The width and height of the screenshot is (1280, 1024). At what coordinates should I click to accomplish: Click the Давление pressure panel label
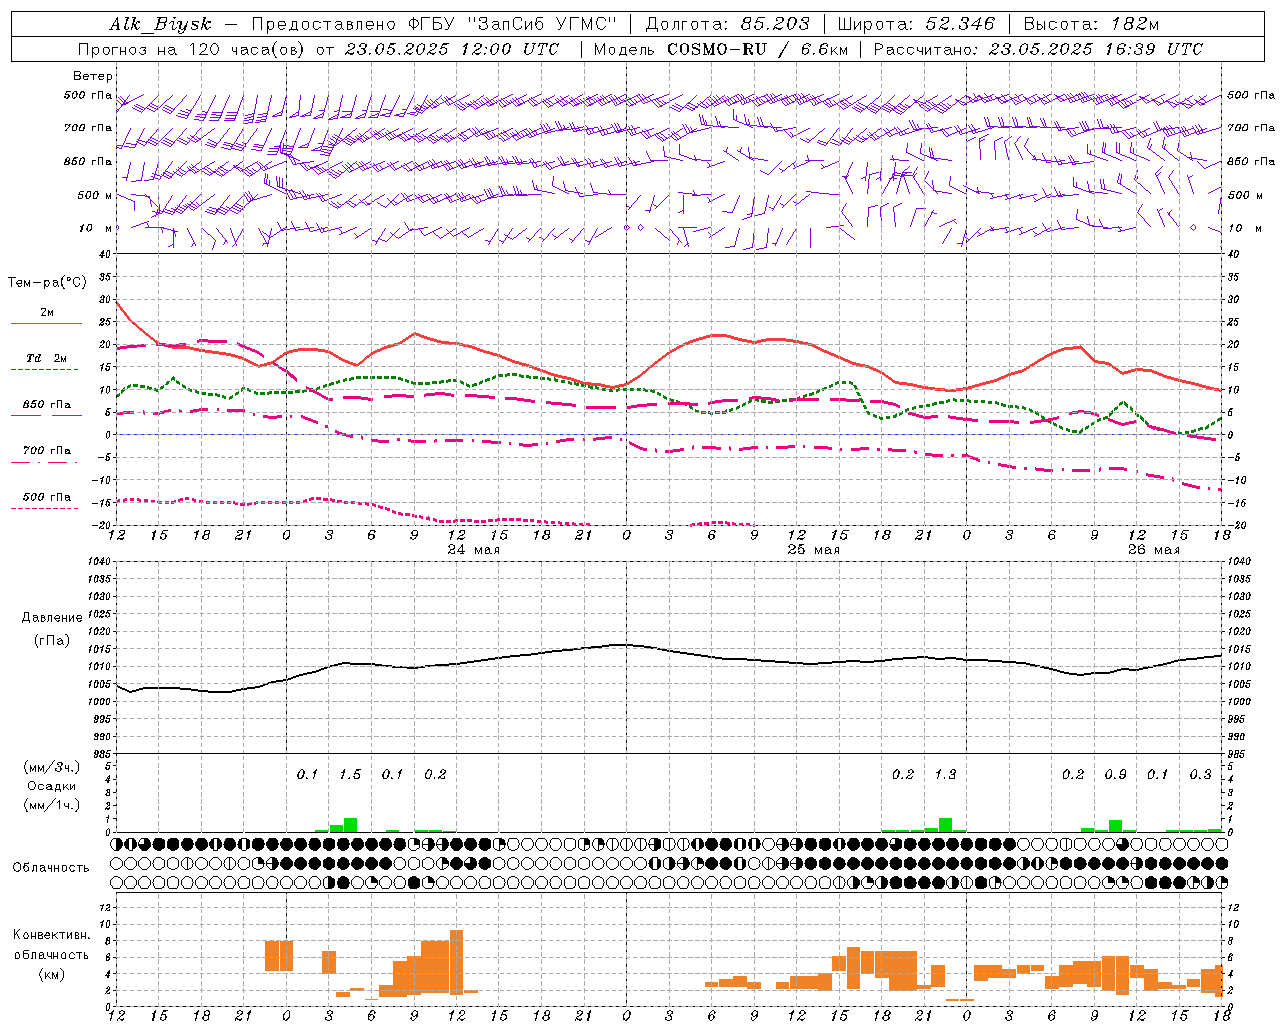(52, 618)
